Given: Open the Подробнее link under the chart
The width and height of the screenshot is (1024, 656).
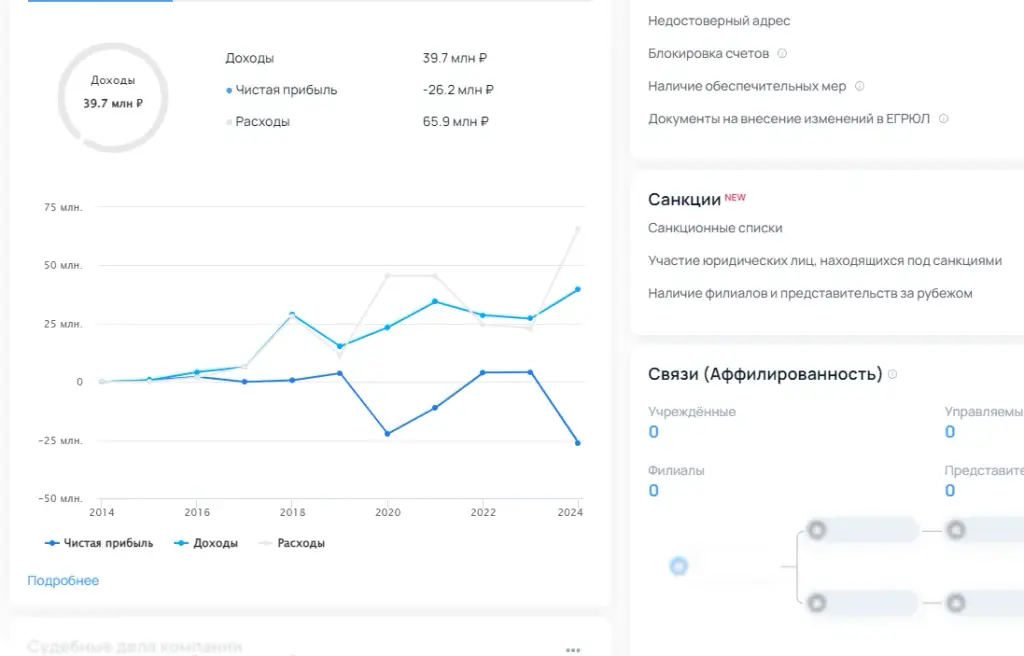Looking at the screenshot, I should click(x=63, y=580).
